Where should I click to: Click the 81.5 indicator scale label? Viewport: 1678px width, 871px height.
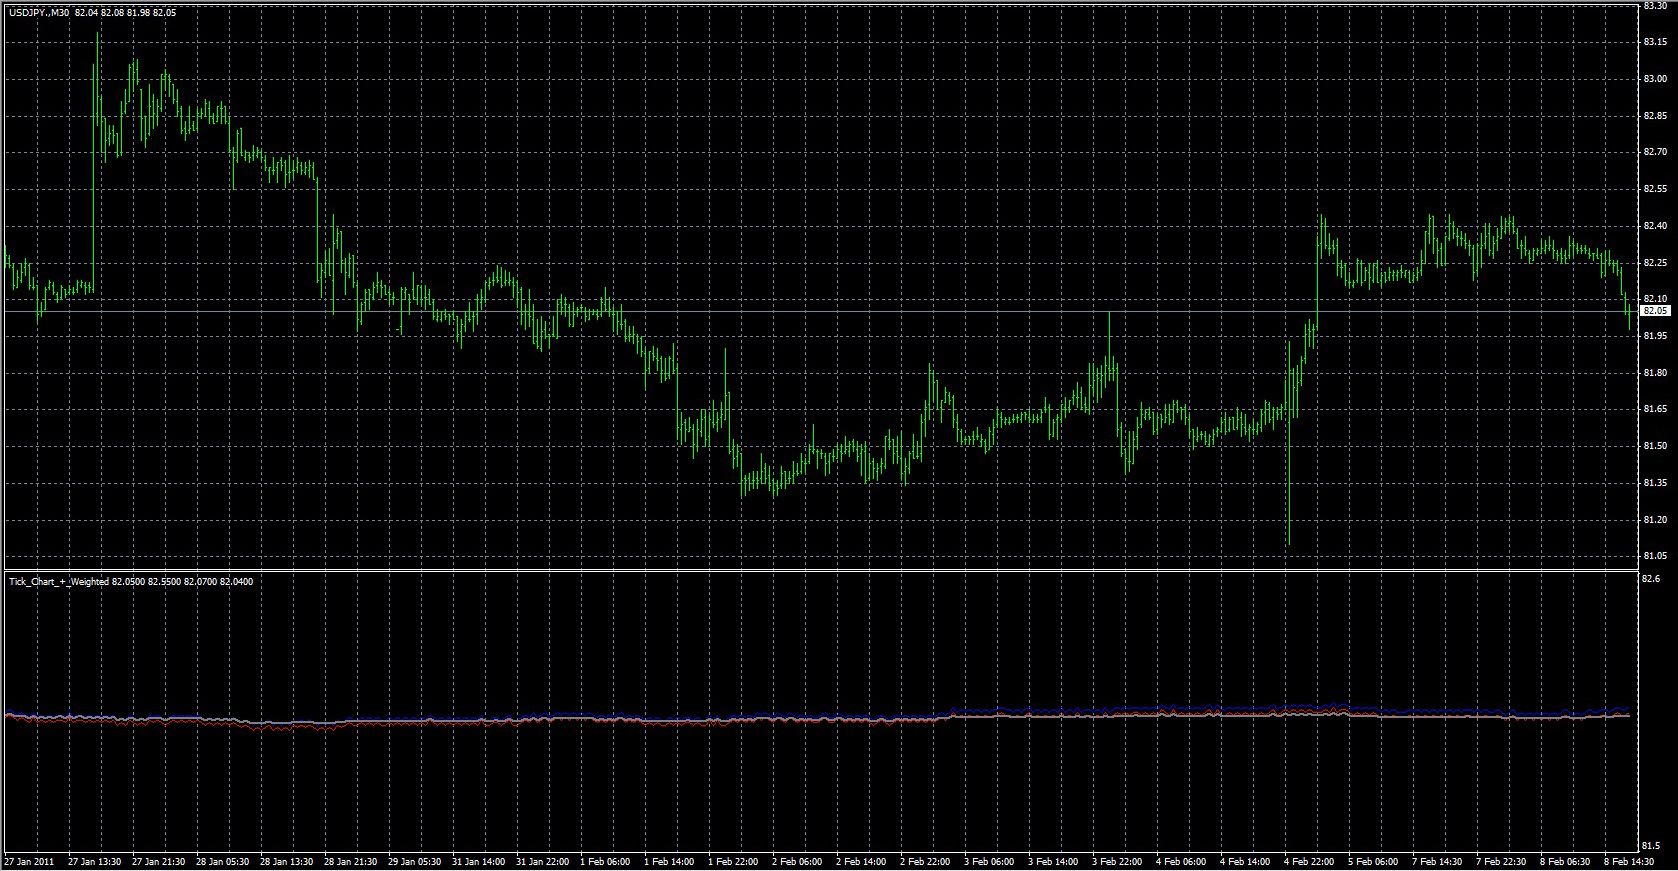click(1651, 846)
